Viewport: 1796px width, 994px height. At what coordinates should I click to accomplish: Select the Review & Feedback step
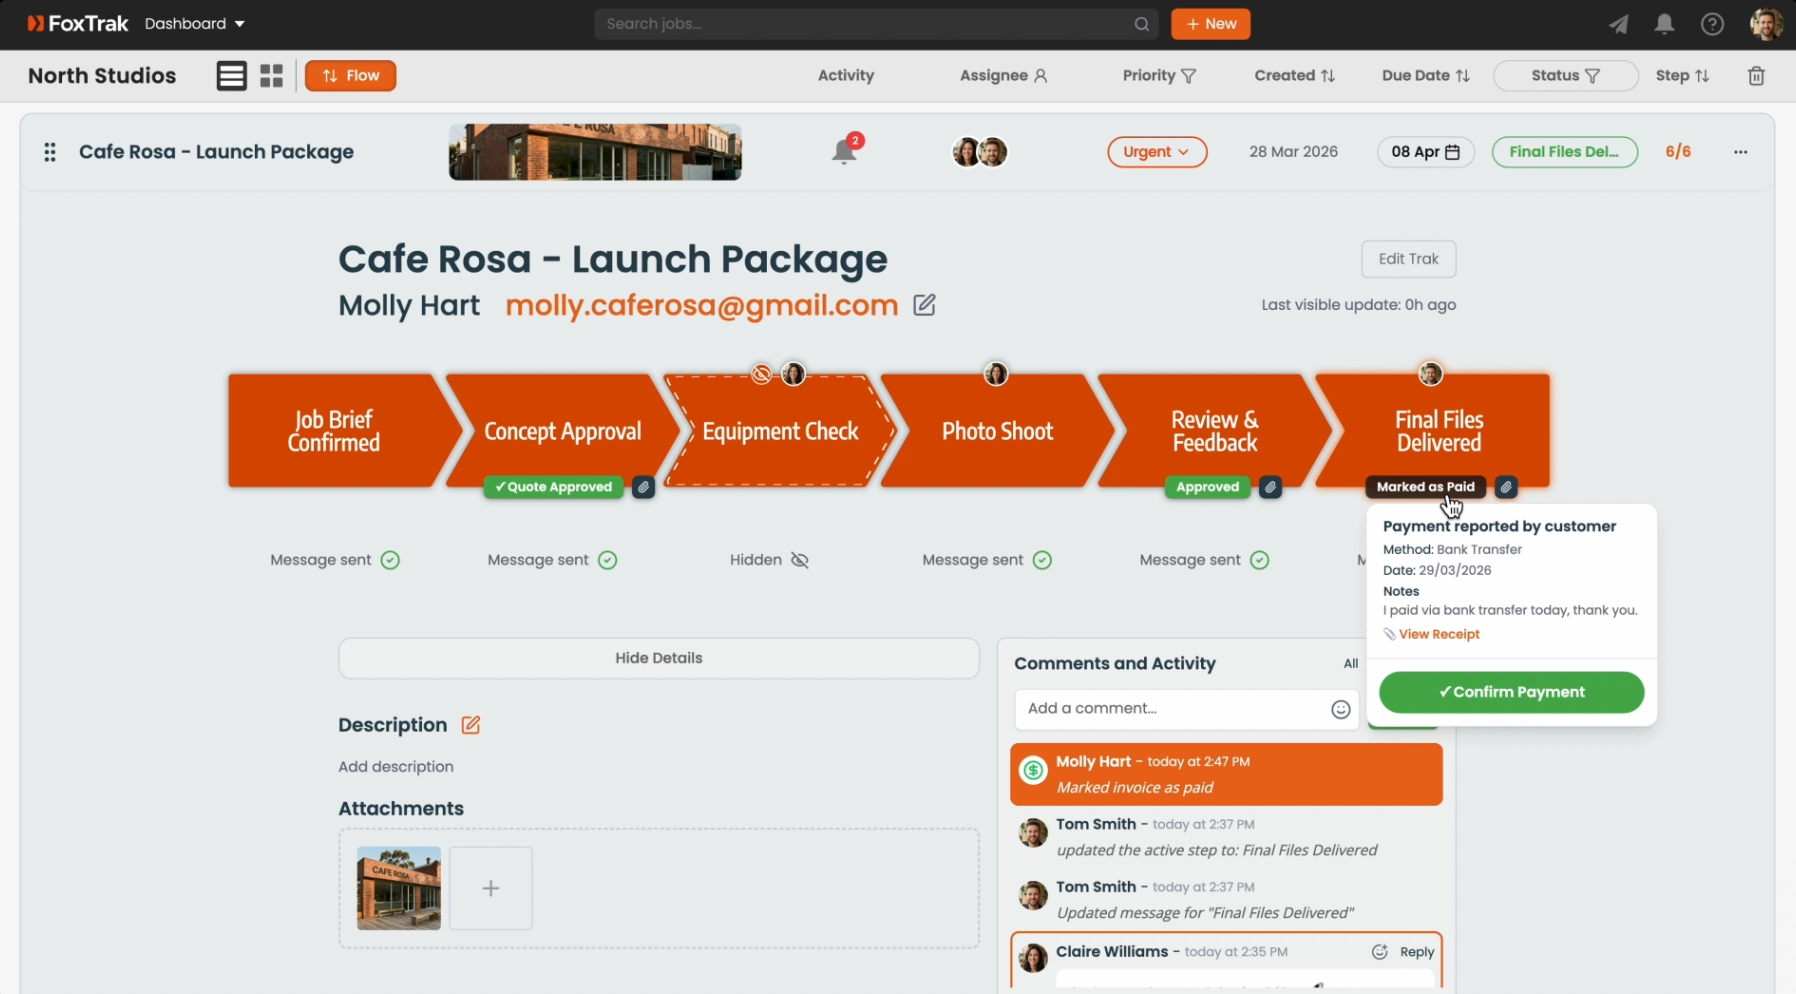pos(1215,431)
